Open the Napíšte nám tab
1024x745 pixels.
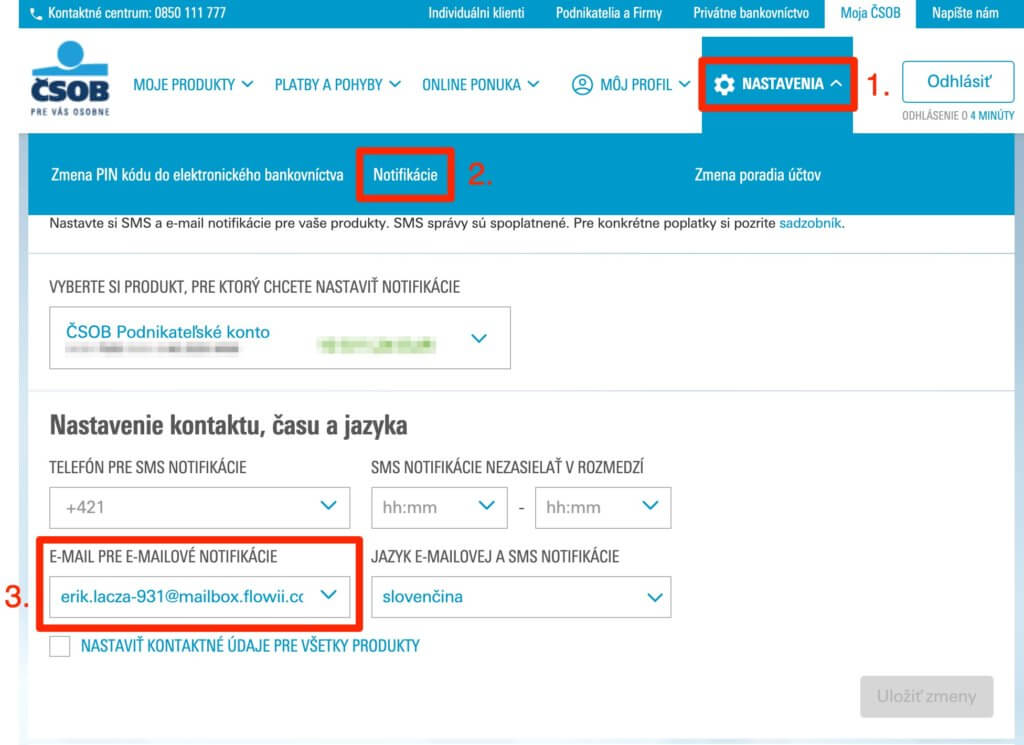click(965, 13)
